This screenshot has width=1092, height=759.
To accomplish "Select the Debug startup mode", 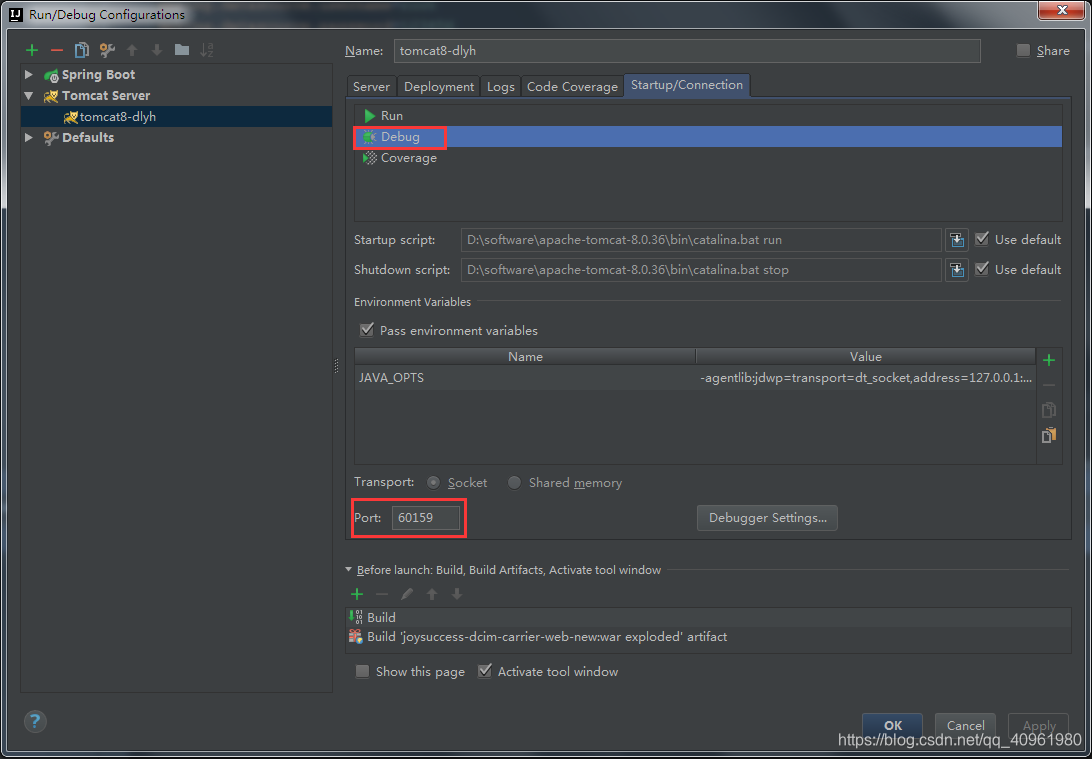I will [x=708, y=136].
